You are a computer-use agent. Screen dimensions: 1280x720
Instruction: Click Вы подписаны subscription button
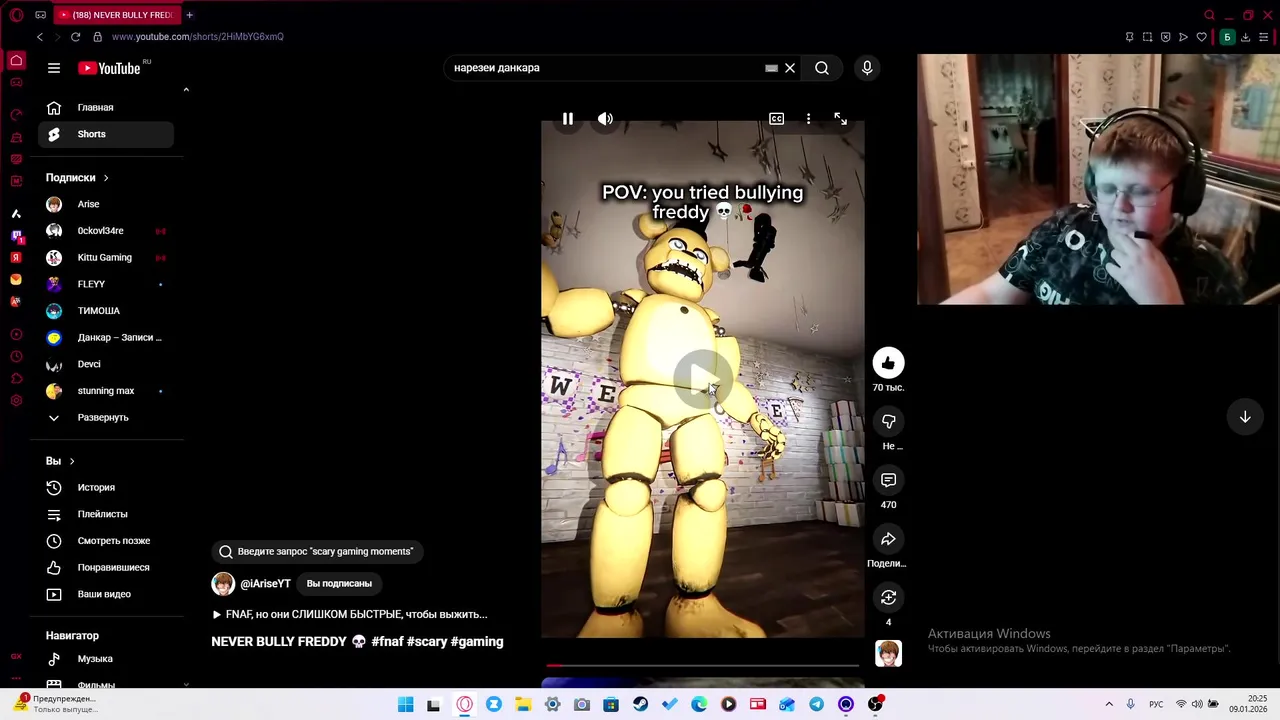coord(339,584)
